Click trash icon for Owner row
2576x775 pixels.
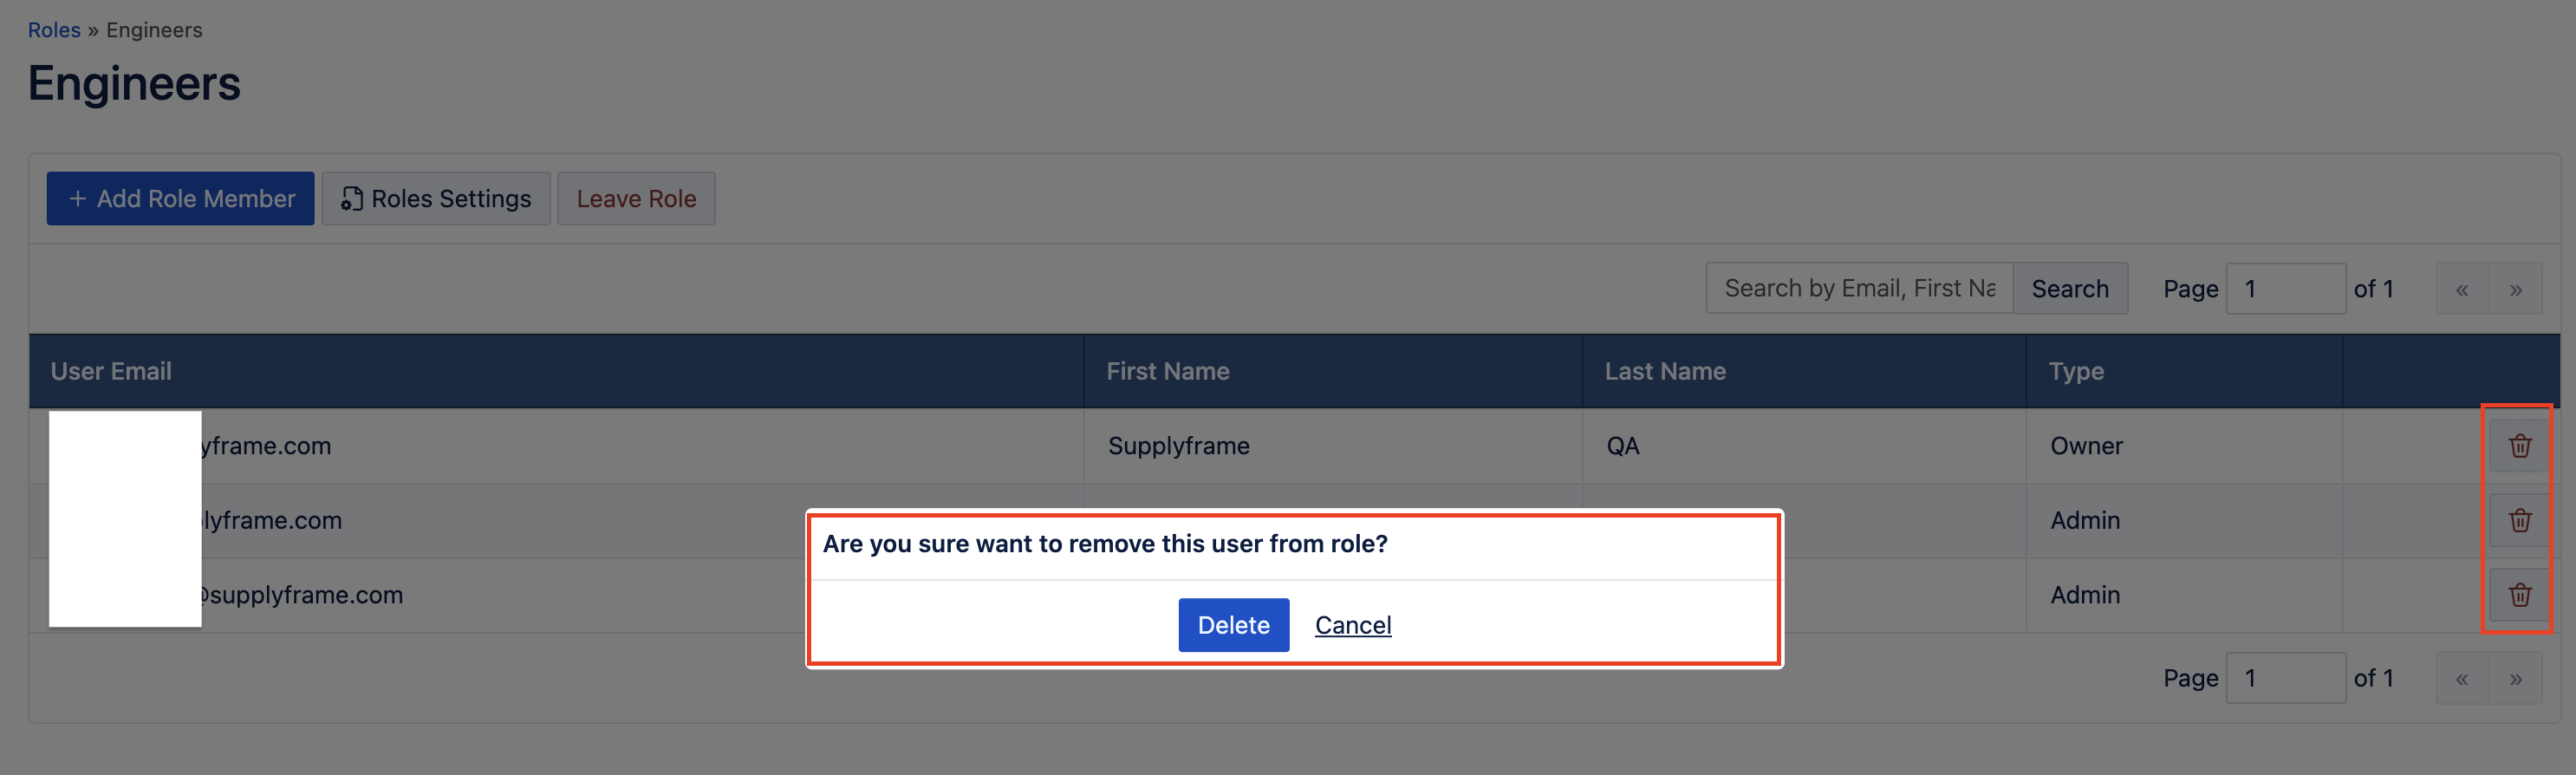pyautogui.click(x=2519, y=446)
